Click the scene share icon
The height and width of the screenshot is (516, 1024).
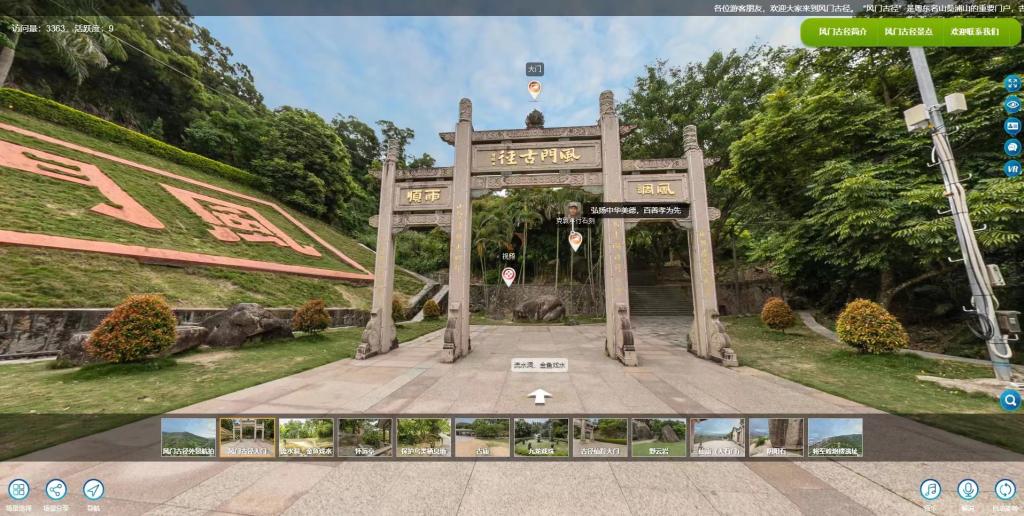[x=56, y=490]
